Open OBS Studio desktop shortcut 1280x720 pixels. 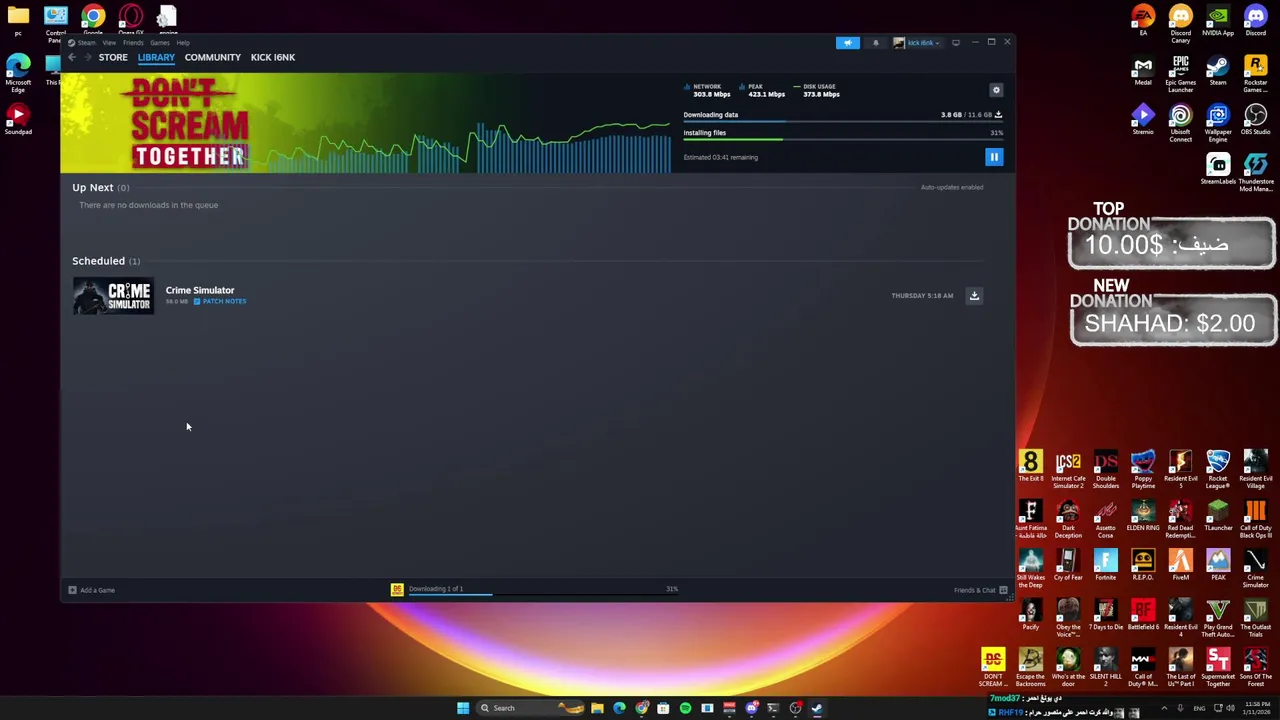coord(1255,120)
